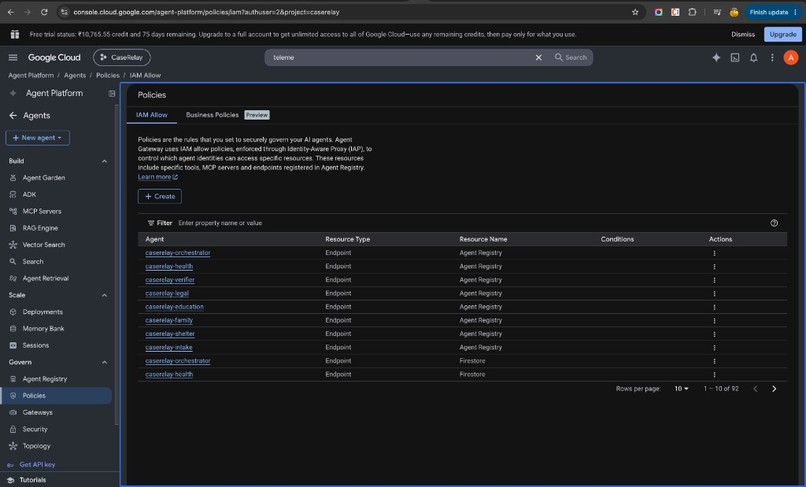Follow the Learn more link
This screenshot has width=806, height=487.
(157, 177)
